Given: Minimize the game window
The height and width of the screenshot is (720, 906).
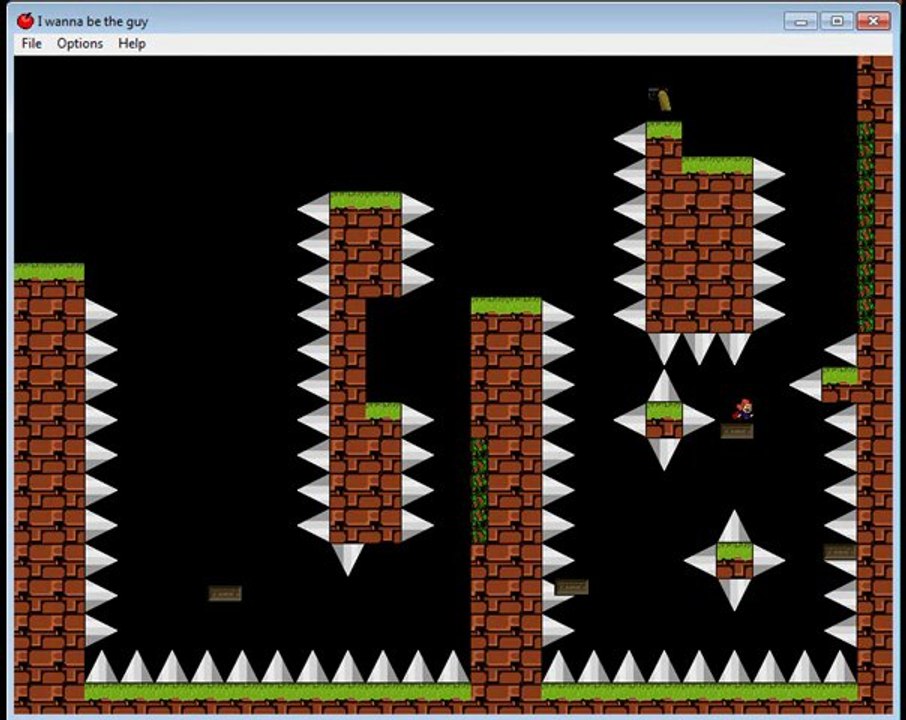Looking at the screenshot, I should point(800,21).
